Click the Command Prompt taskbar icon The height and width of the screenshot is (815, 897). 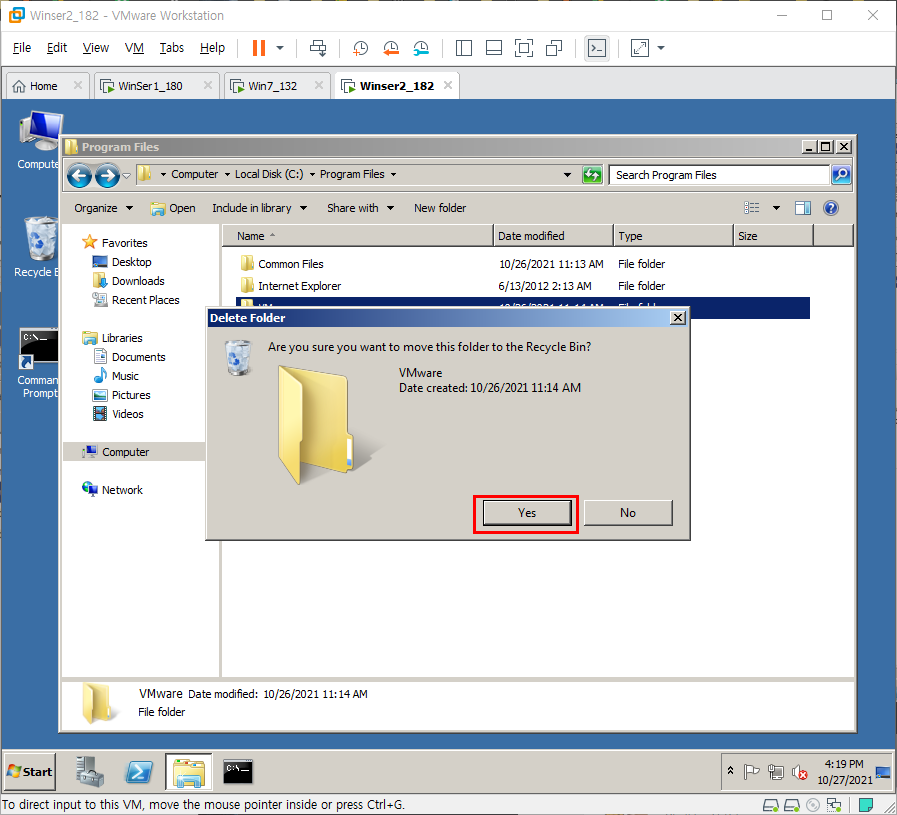click(x=238, y=772)
